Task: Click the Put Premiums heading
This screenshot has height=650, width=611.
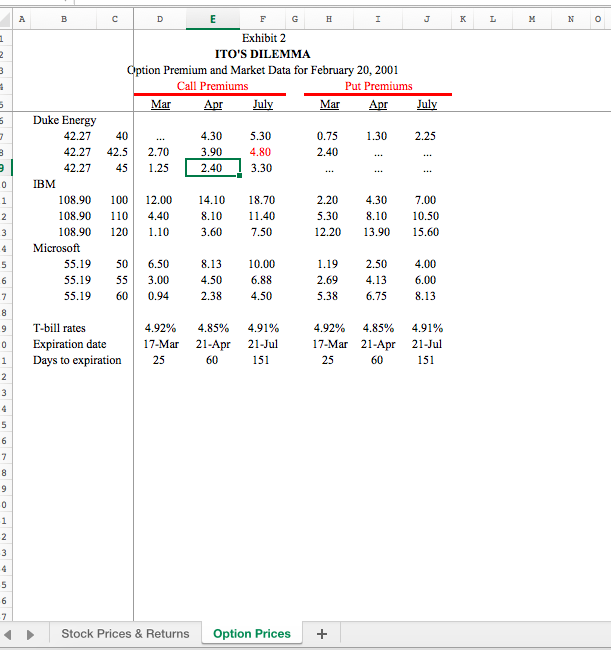Action: click(x=378, y=86)
